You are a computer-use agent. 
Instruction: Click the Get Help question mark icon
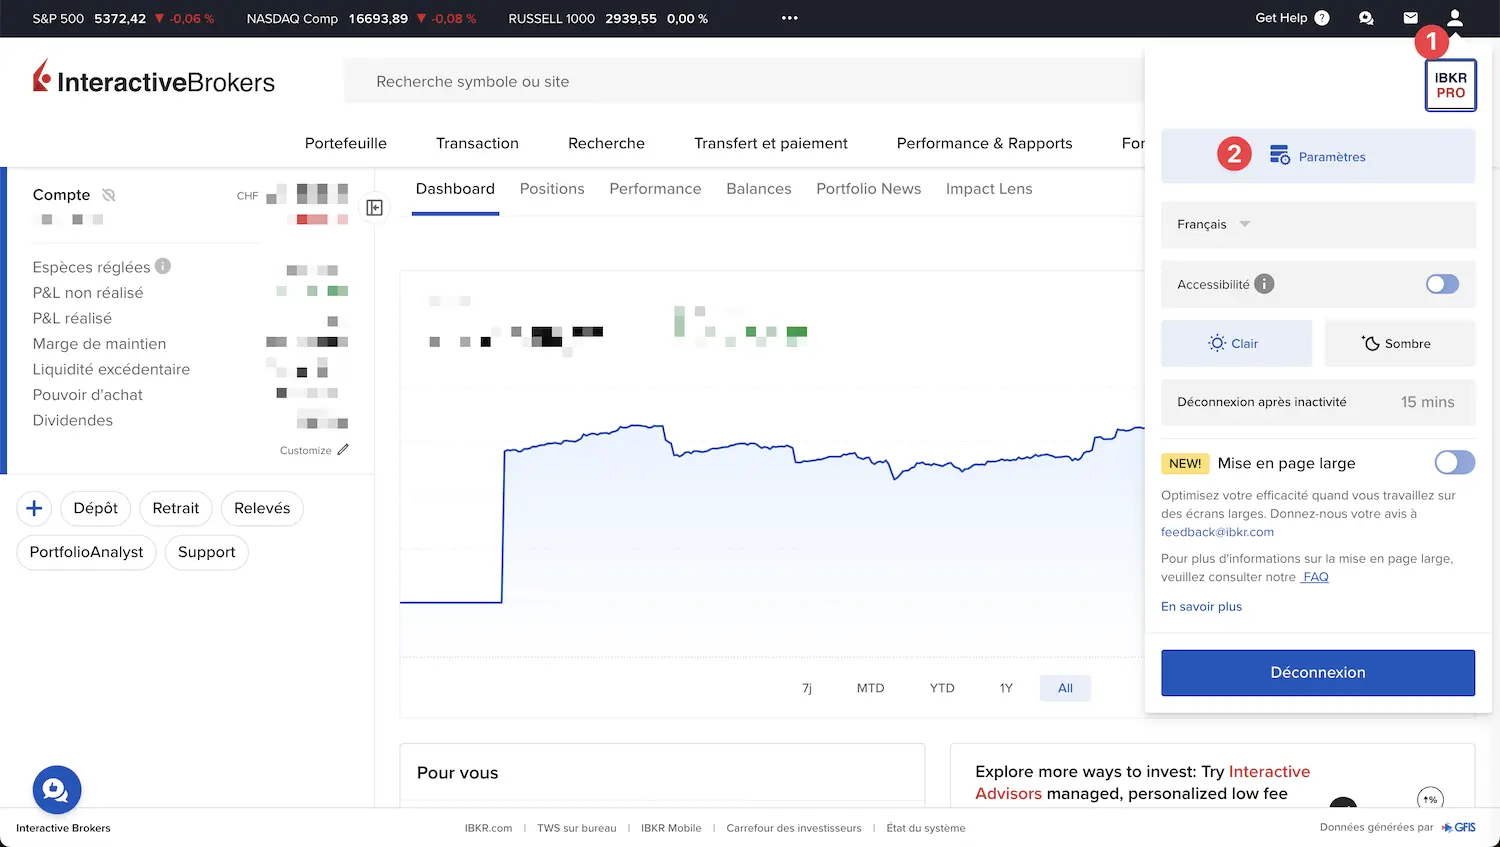[1322, 18]
